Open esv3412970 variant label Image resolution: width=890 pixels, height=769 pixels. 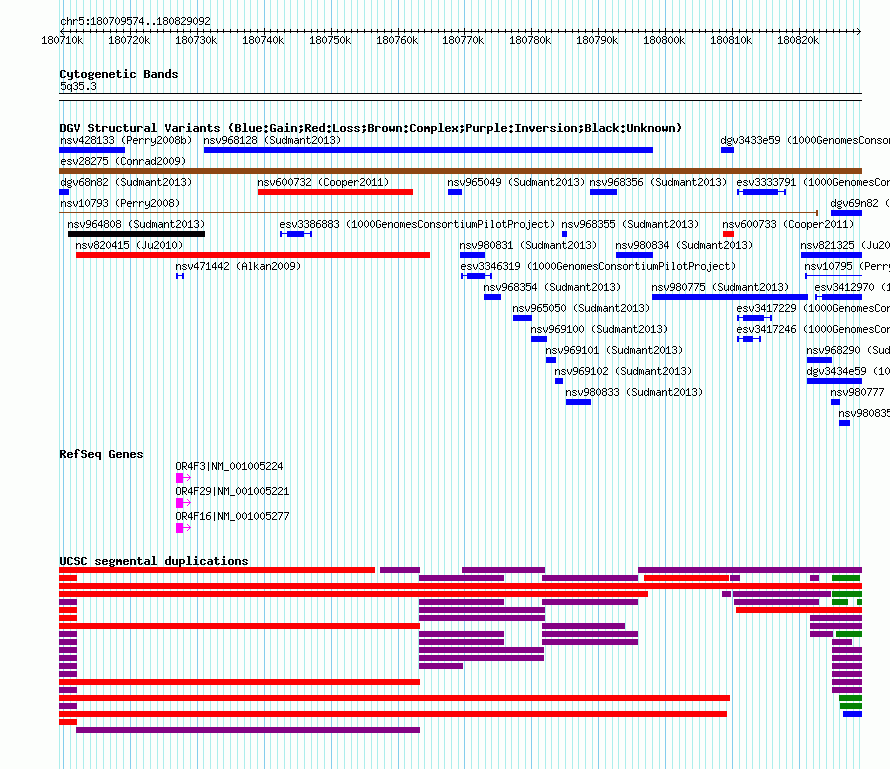pos(852,287)
